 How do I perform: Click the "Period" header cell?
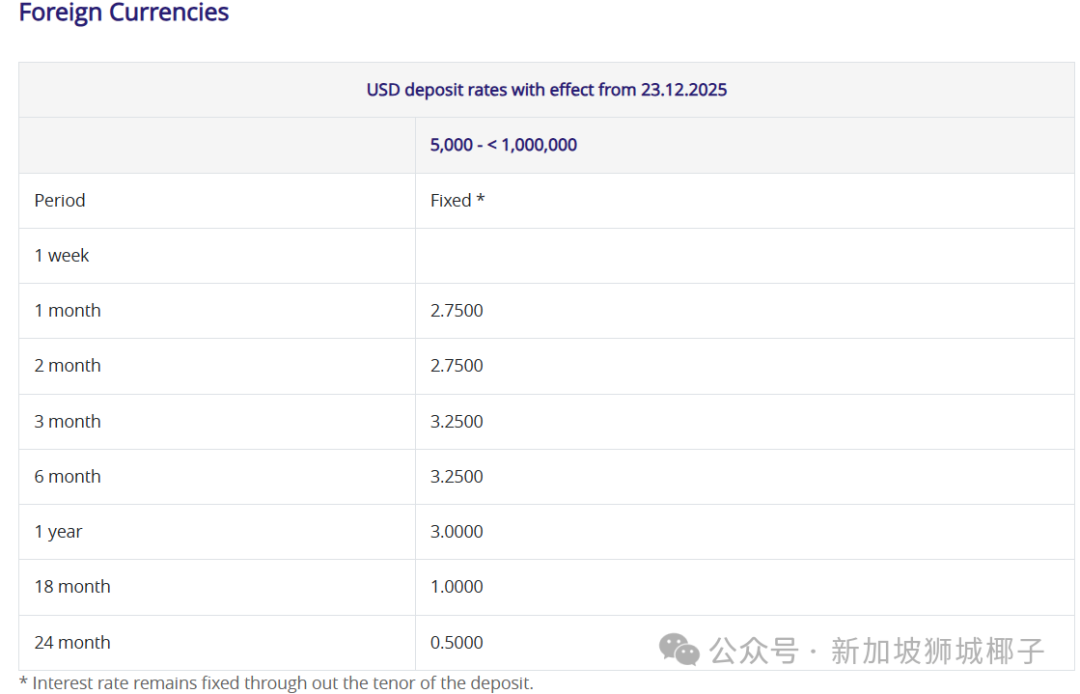[x=60, y=200]
